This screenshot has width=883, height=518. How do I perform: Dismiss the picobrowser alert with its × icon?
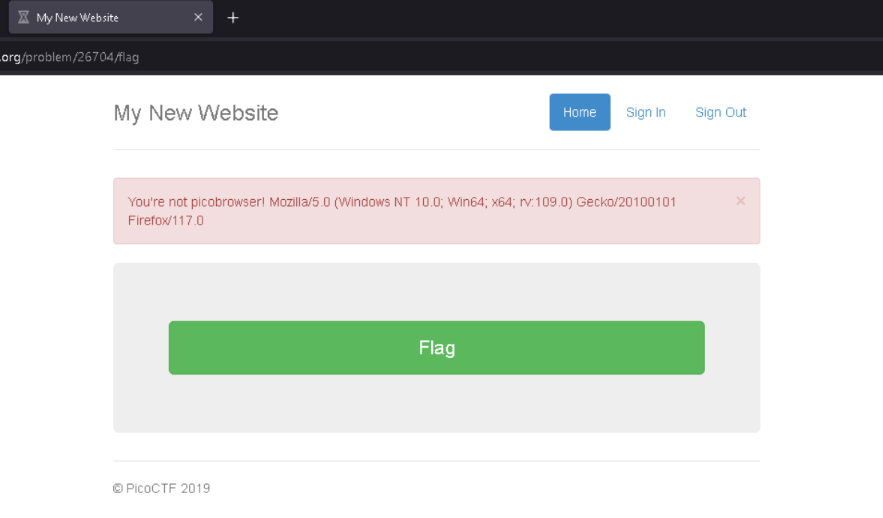click(x=740, y=201)
